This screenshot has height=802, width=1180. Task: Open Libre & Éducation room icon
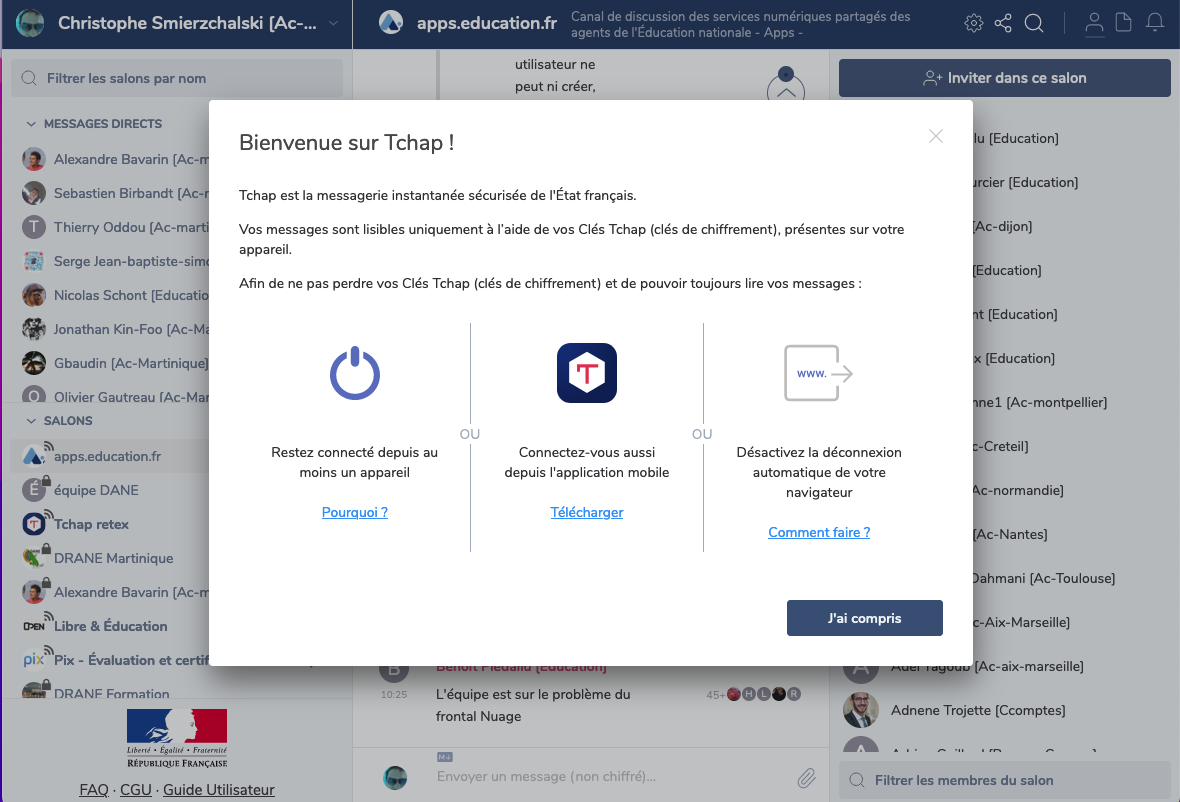click(x=34, y=626)
